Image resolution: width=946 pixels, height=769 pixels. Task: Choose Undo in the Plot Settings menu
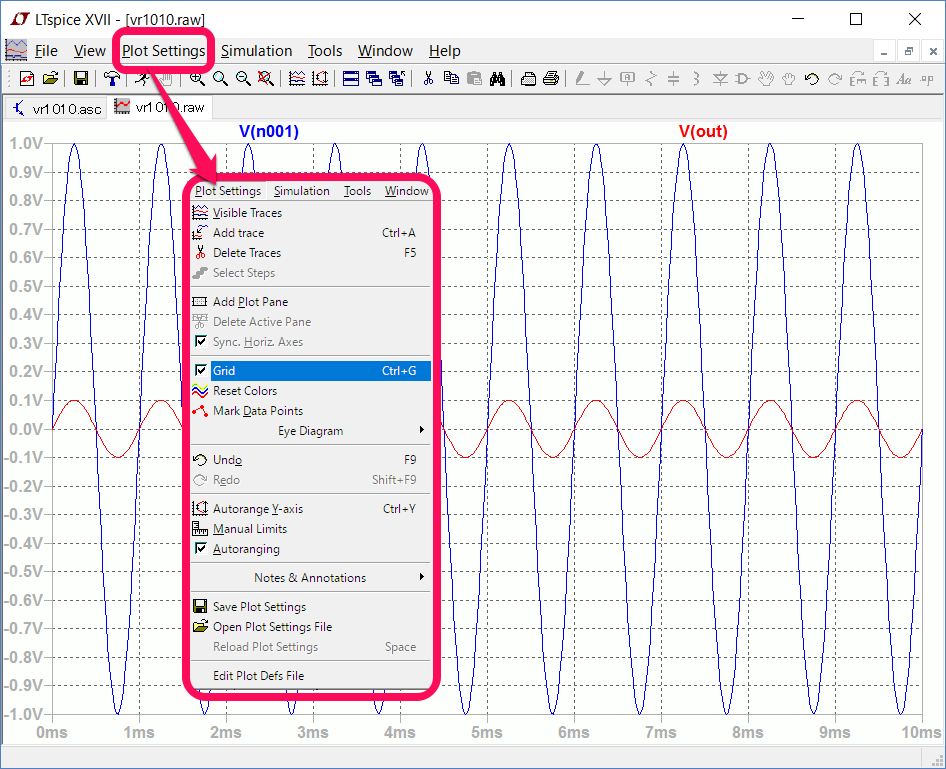[x=311, y=460]
